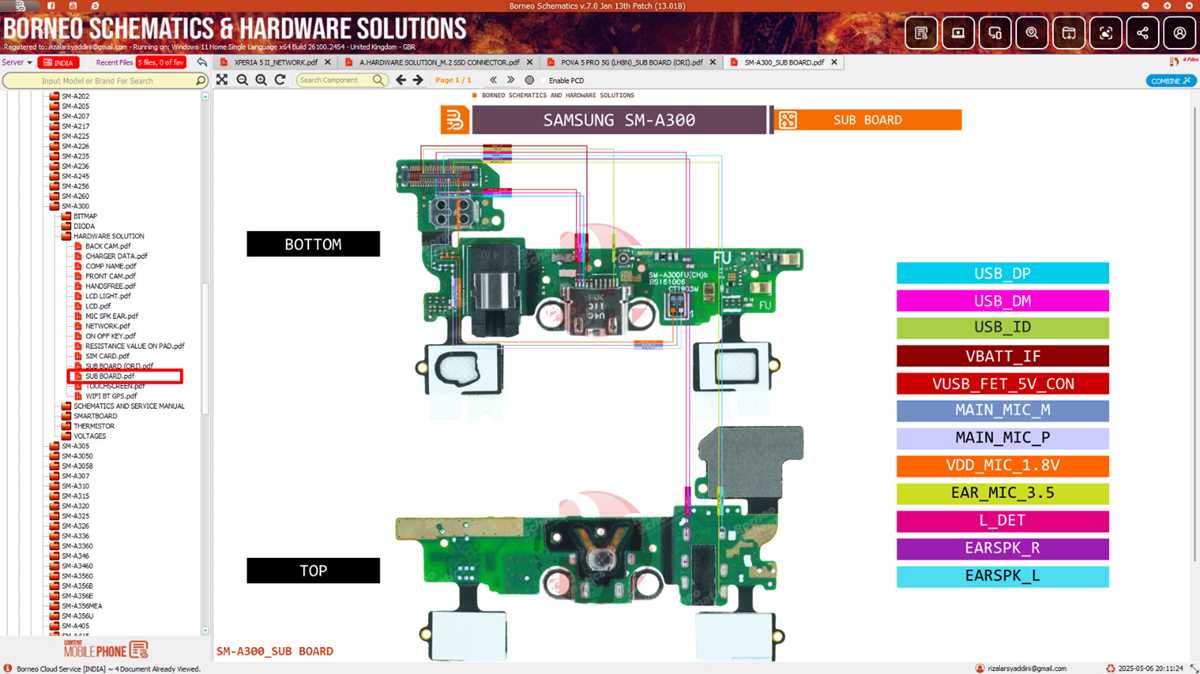Select the EARSPK_L legend swatch

click(x=1002, y=576)
